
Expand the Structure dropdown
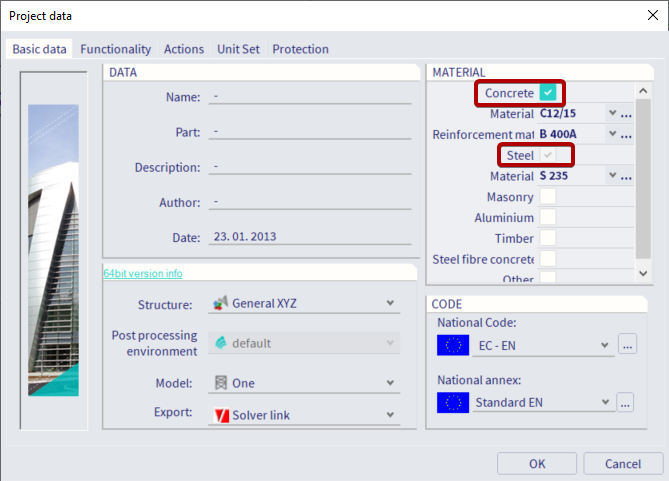coord(391,304)
